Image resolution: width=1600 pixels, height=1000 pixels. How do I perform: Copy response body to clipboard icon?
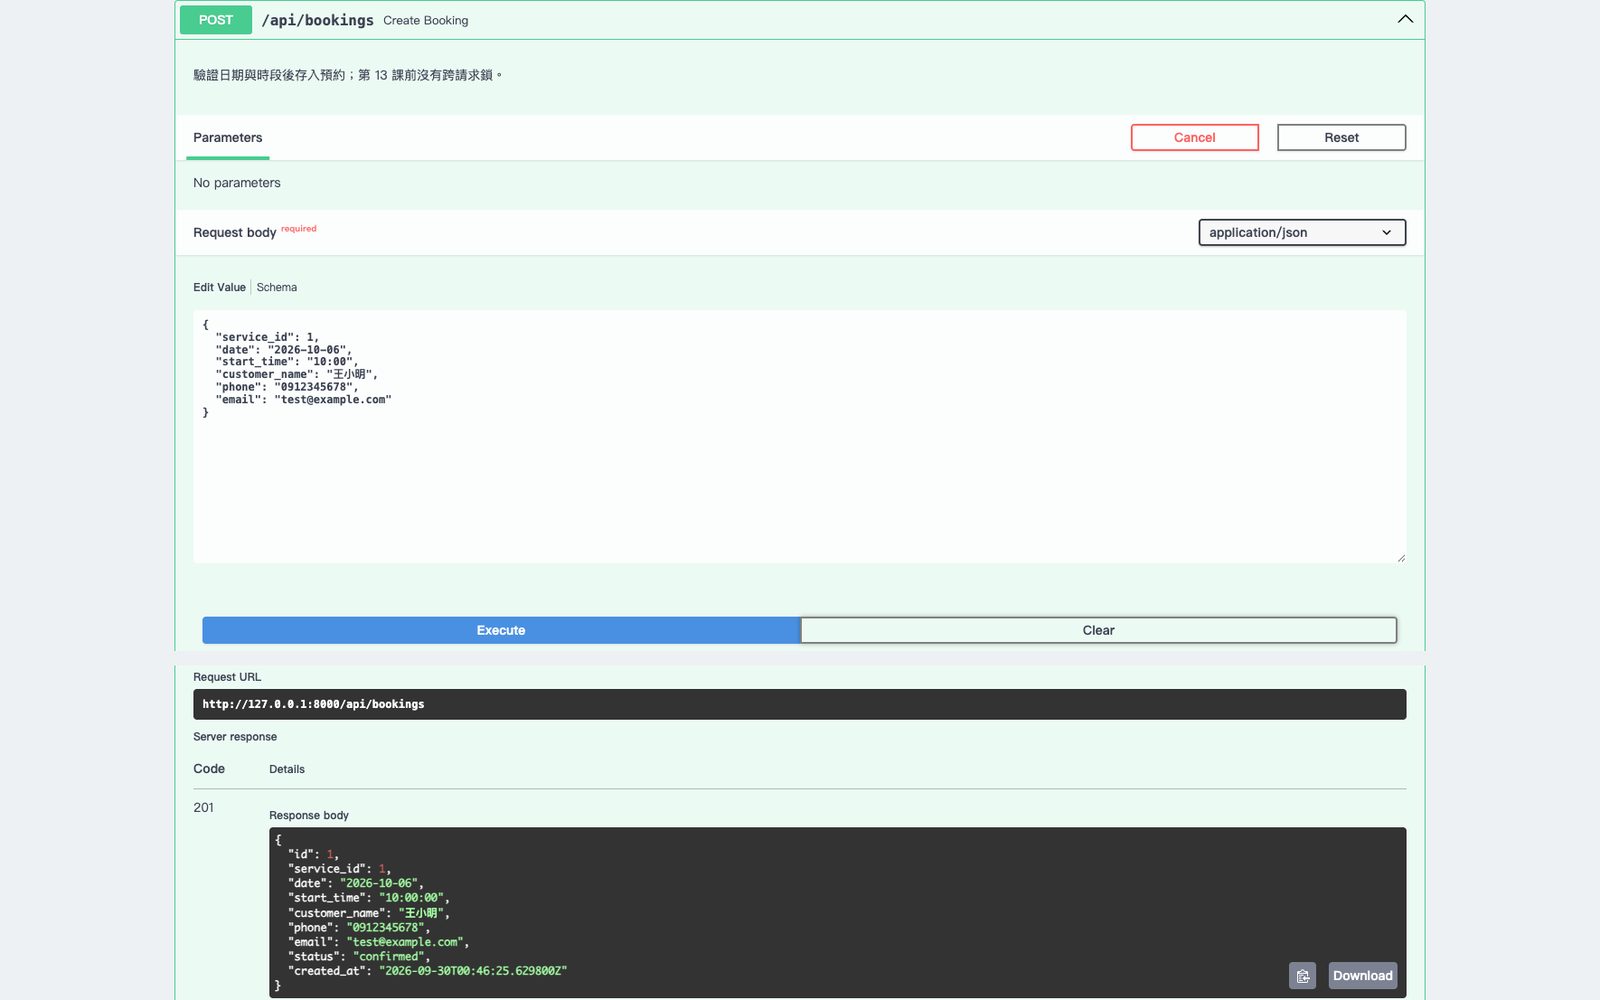click(1302, 976)
